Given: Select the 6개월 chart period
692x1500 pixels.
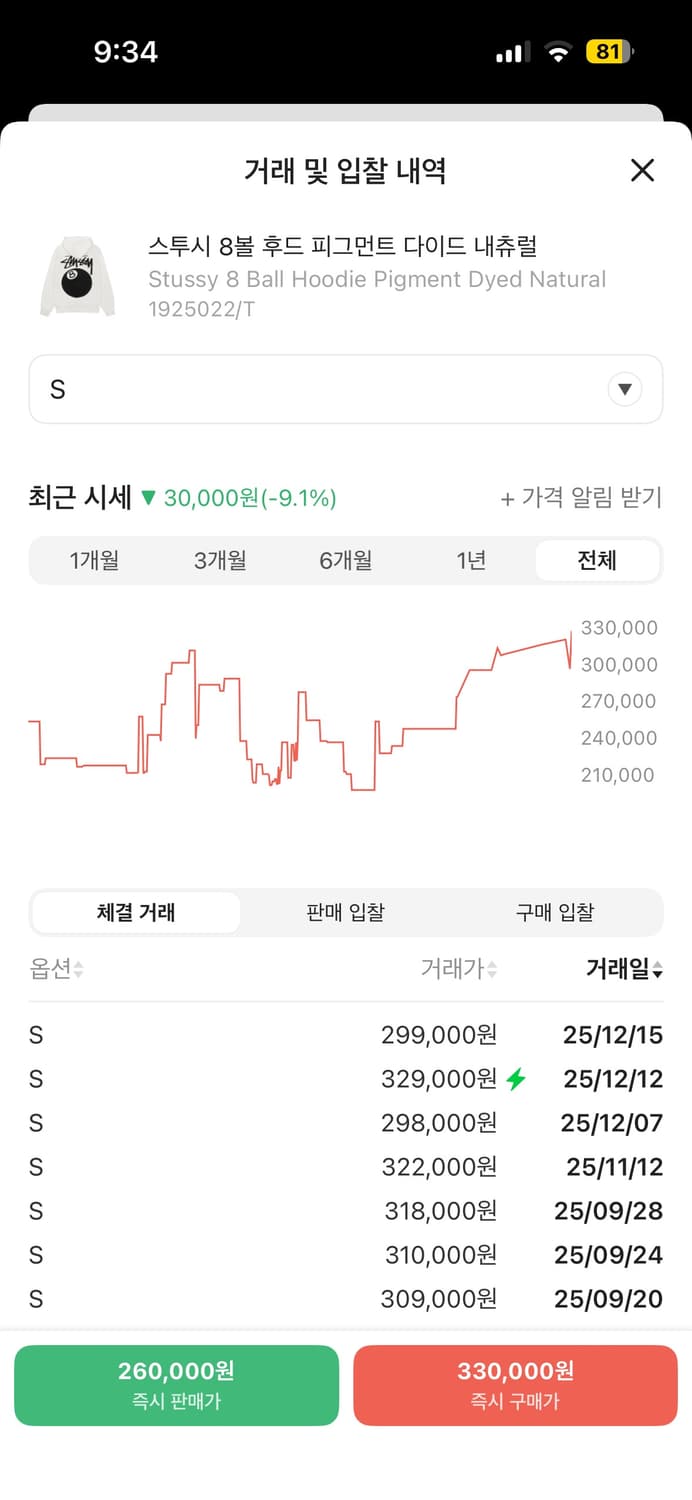Looking at the screenshot, I should click(345, 561).
